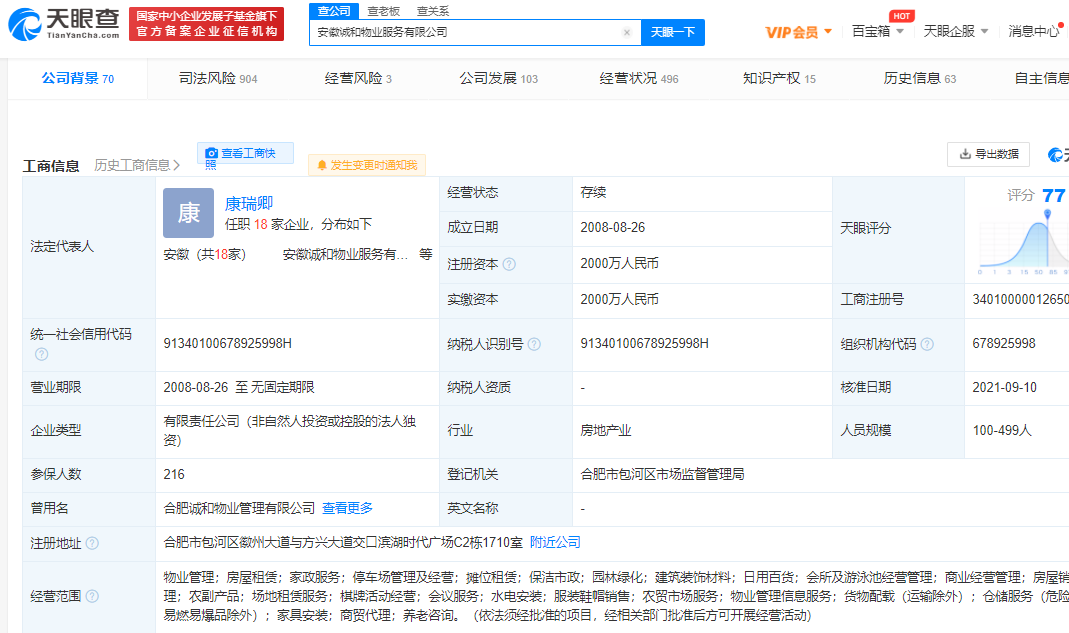Click the bell icon on 发生变更时通知我
The width and height of the screenshot is (1069, 633).
(x=322, y=165)
